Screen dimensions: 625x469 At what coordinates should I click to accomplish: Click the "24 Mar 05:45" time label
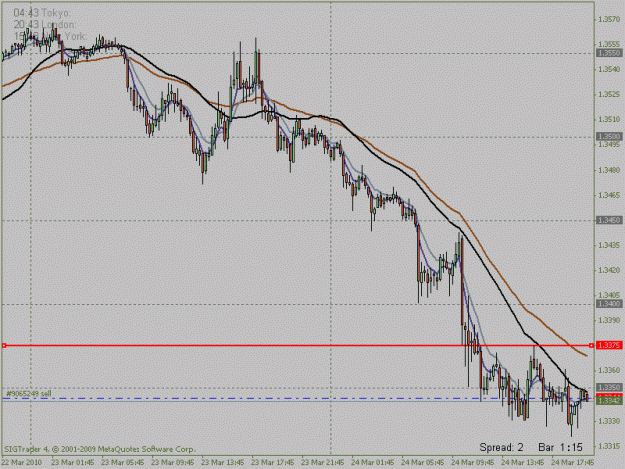click(423, 462)
